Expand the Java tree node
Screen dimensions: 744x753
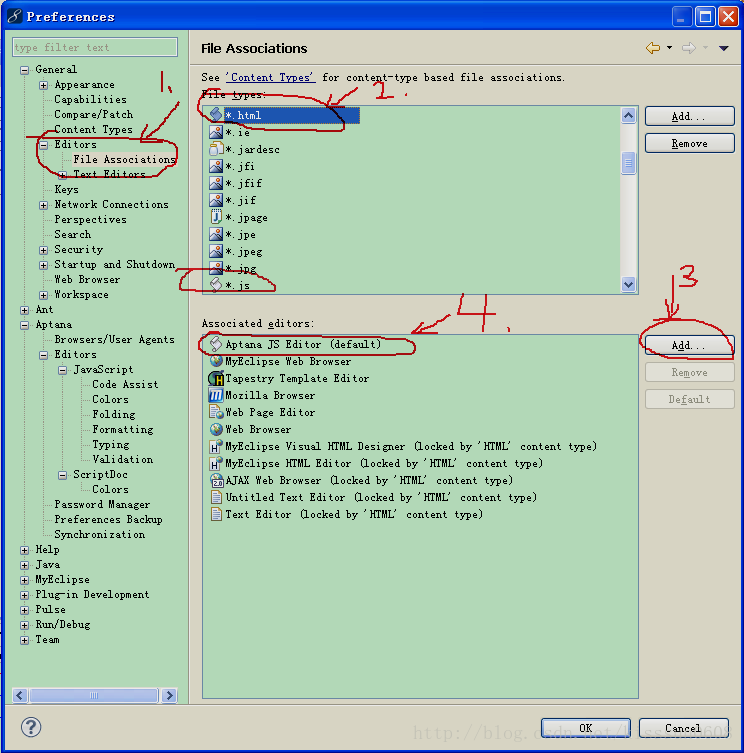(24, 565)
